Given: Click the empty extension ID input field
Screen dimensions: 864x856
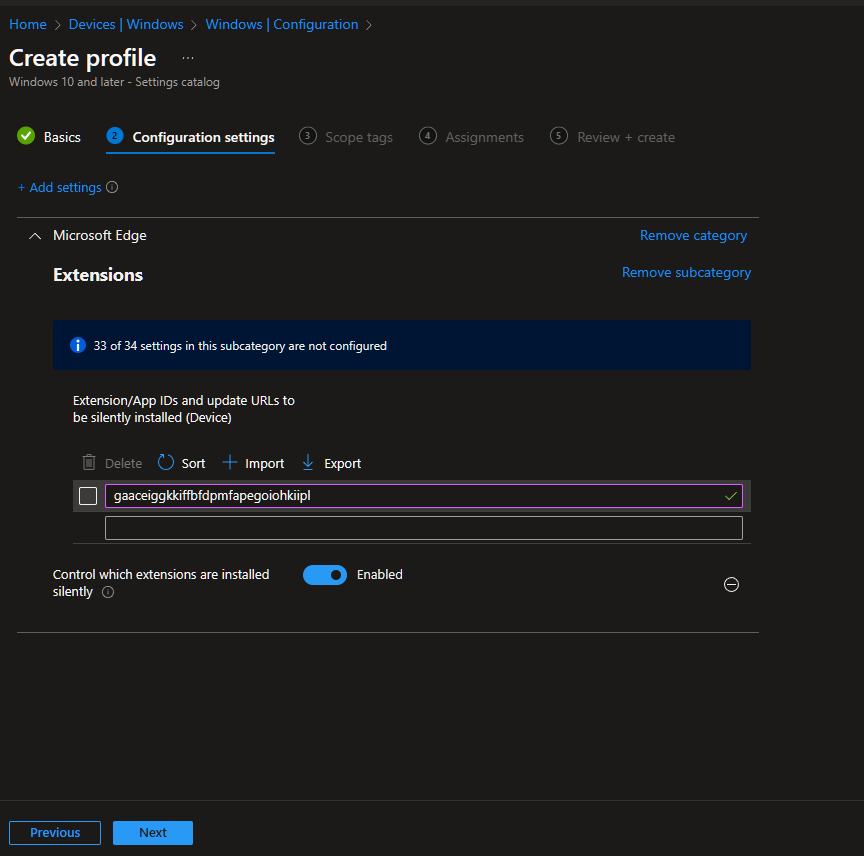Looking at the screenshot, I should tap(423, 528).
